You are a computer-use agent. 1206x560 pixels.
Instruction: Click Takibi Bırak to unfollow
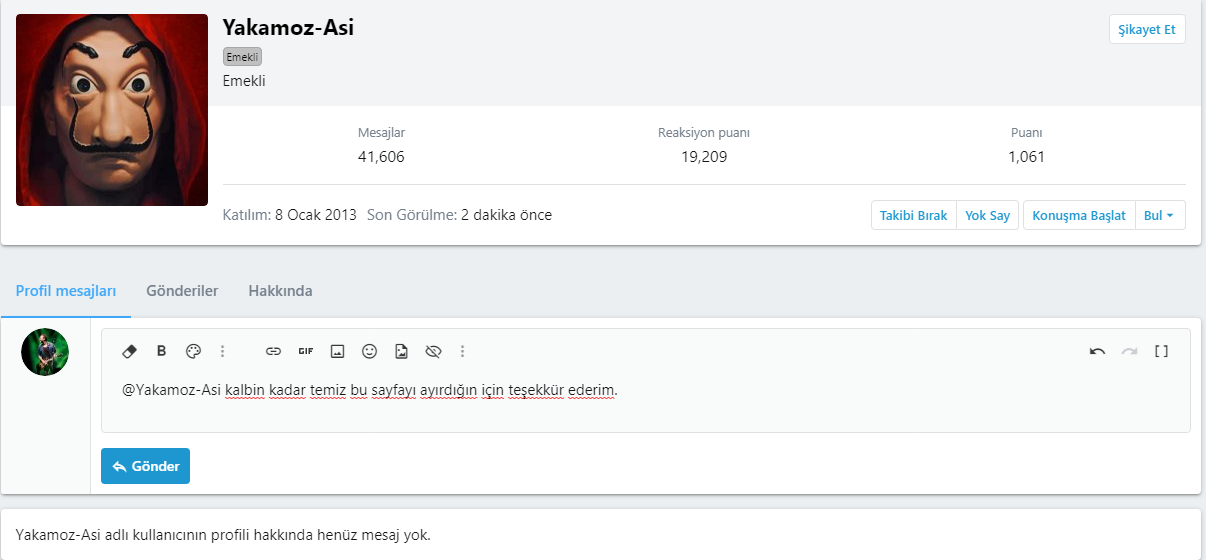coord(913,215)
